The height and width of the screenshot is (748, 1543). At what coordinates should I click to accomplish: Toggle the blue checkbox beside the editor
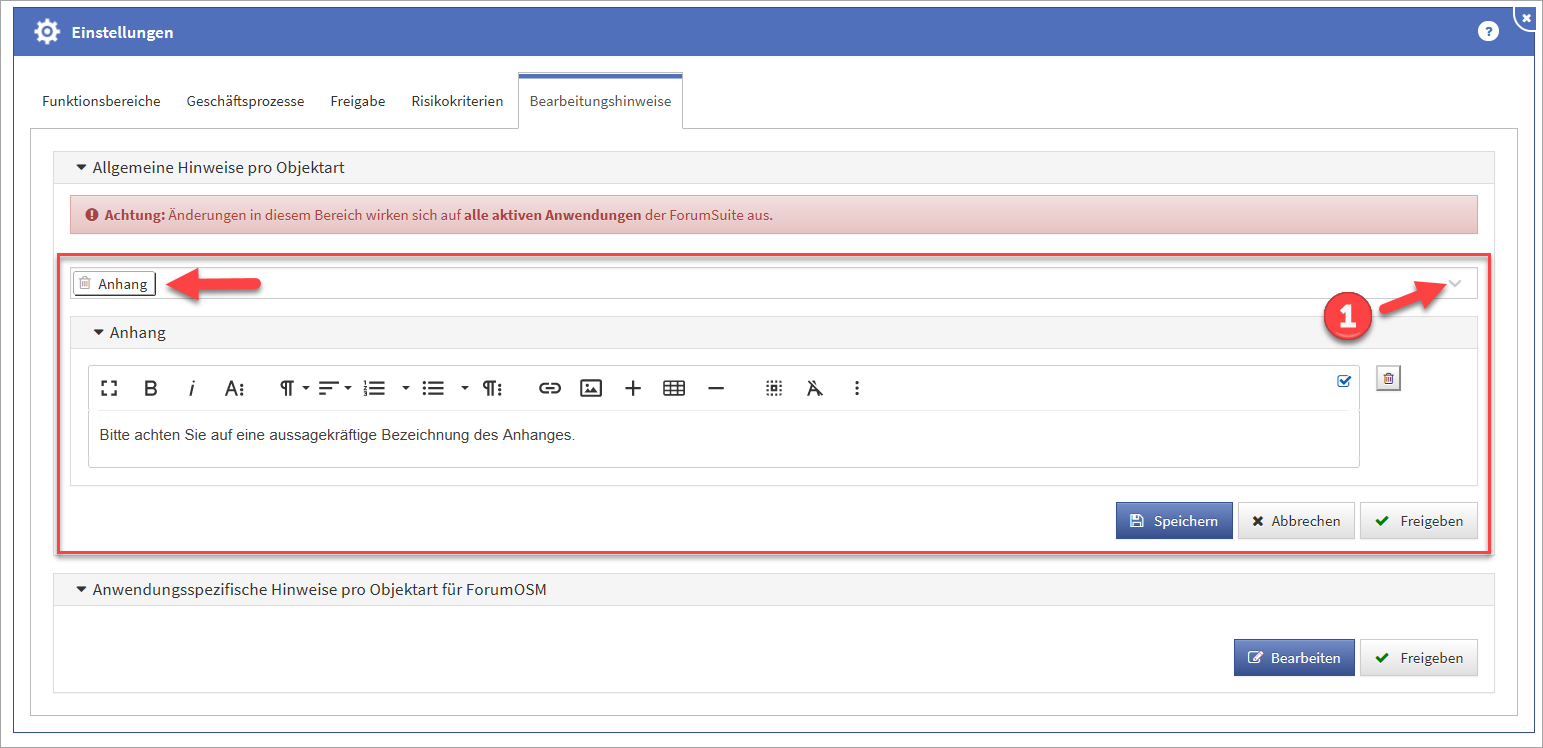pyautogui.click(x=1344, y=380)
